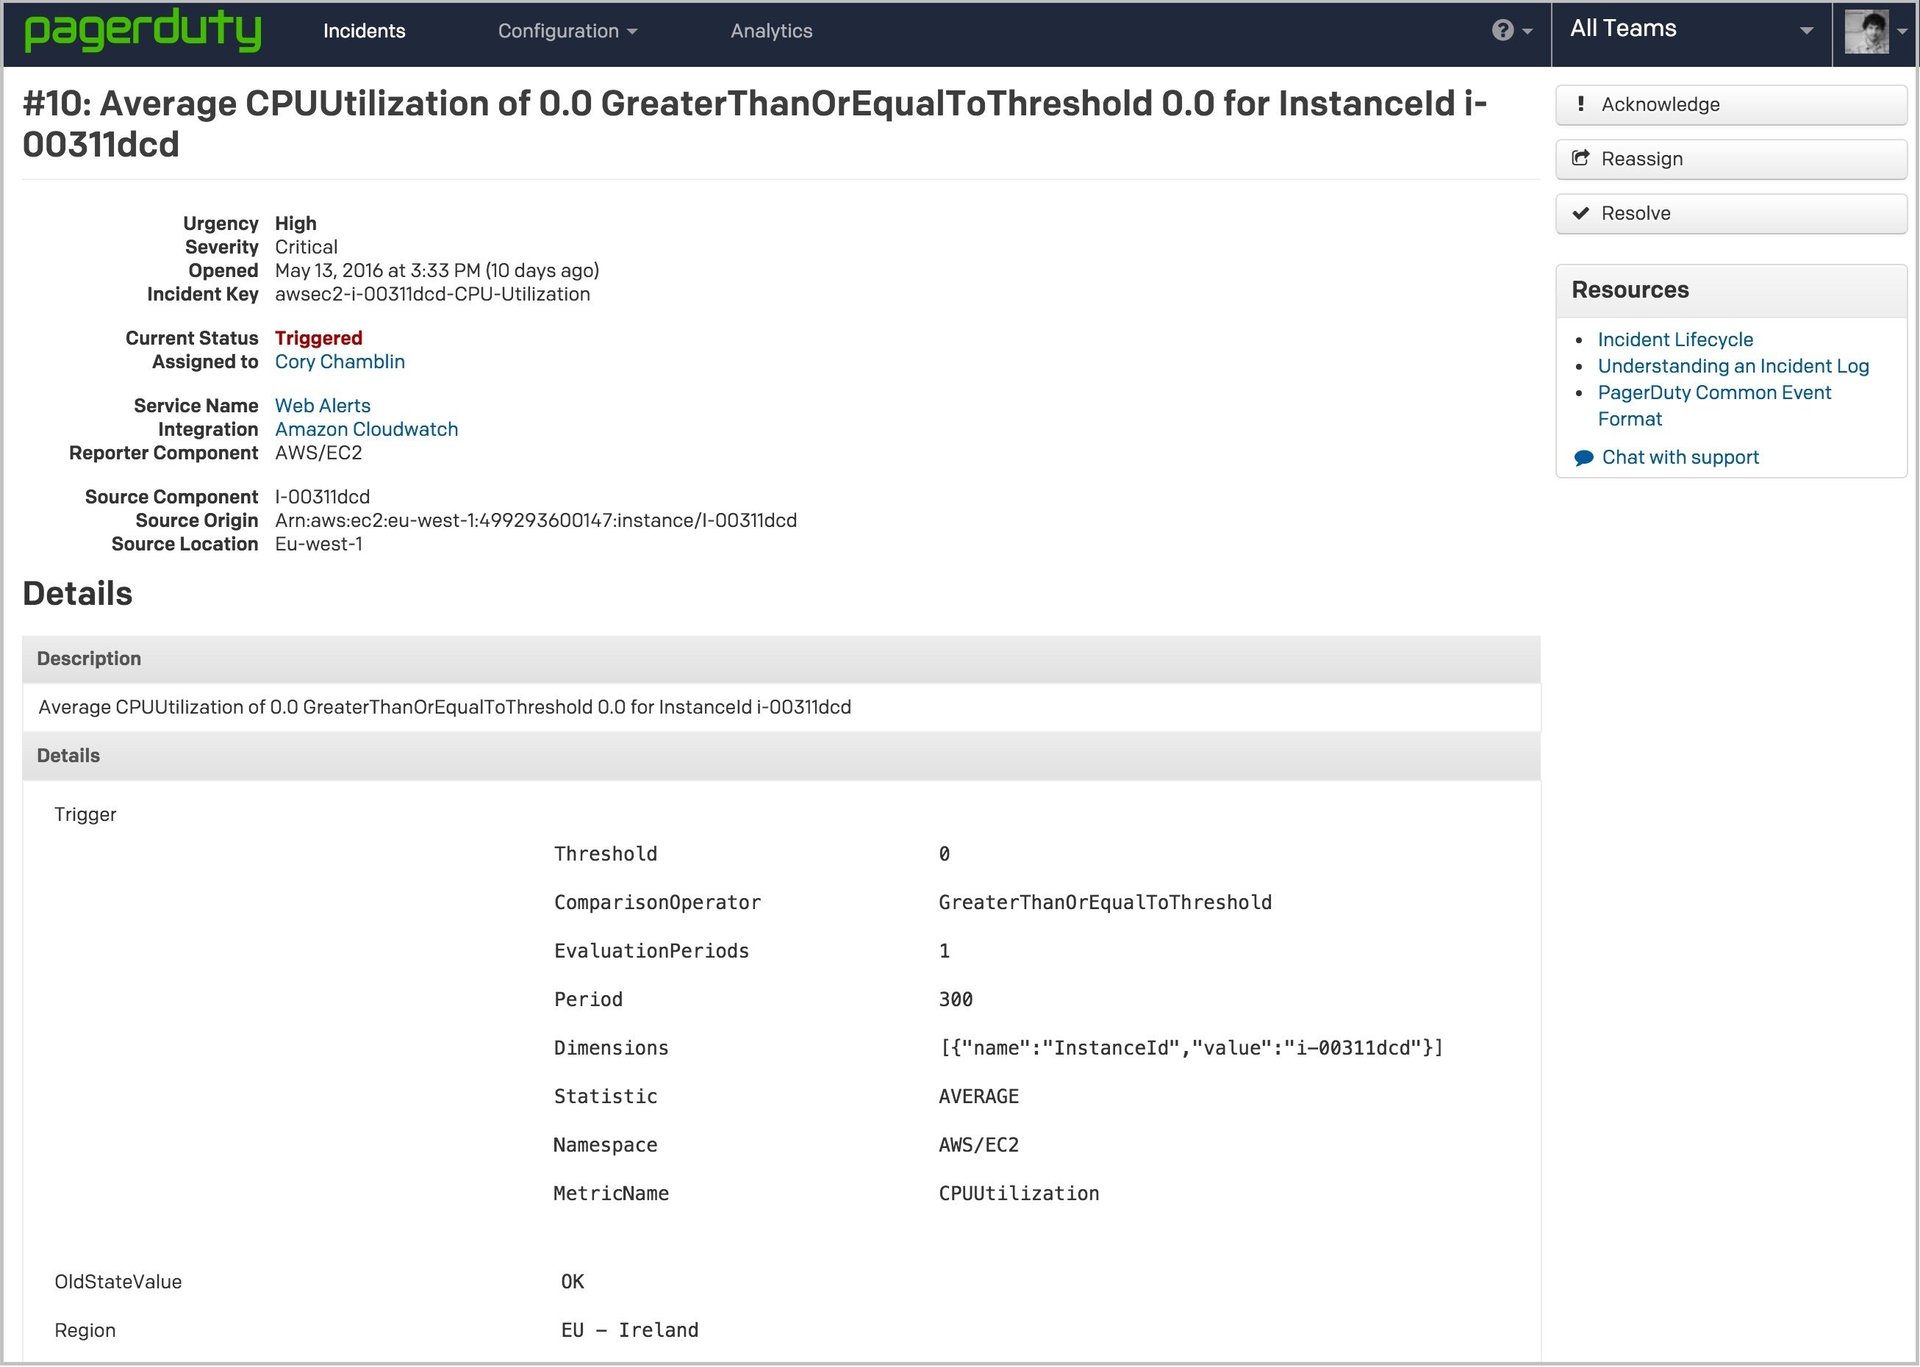Open Understanding an Incident Log link

(x=1733, y=366)
